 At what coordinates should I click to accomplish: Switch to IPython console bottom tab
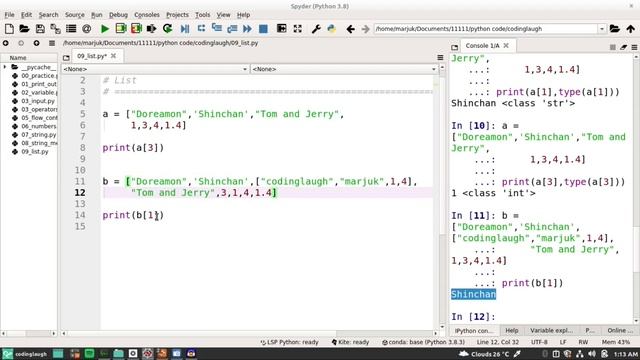tap(474, 331)
